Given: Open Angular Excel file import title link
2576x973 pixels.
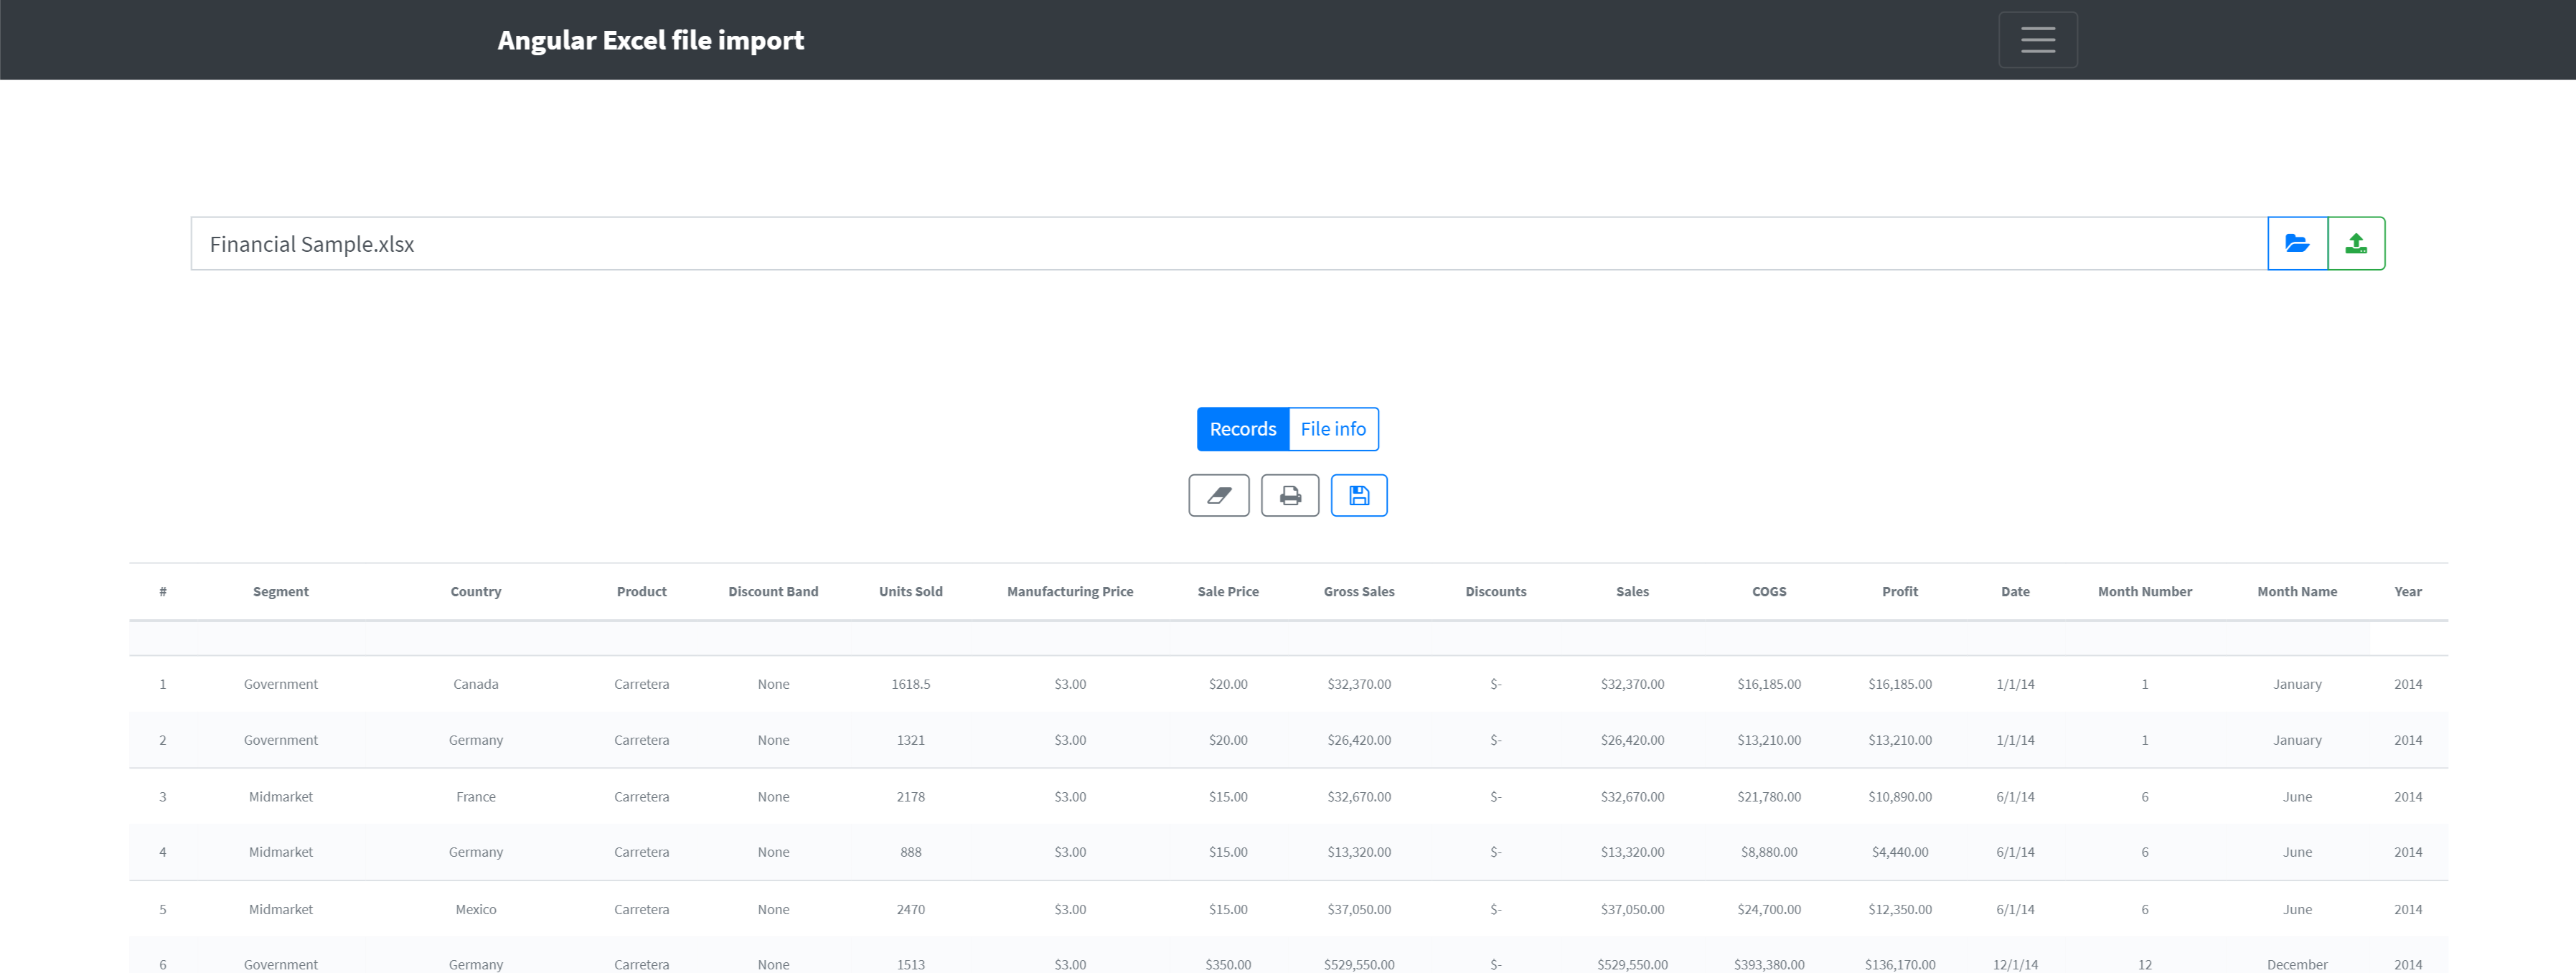Looking at the screenshot, I should tap(650, 40).
